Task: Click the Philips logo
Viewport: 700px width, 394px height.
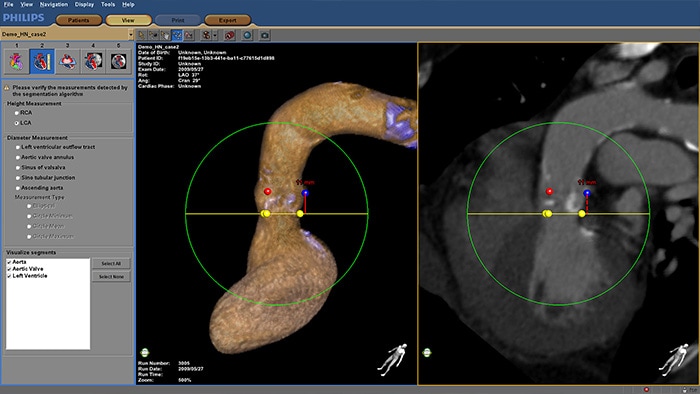Action: pos(24,18)
